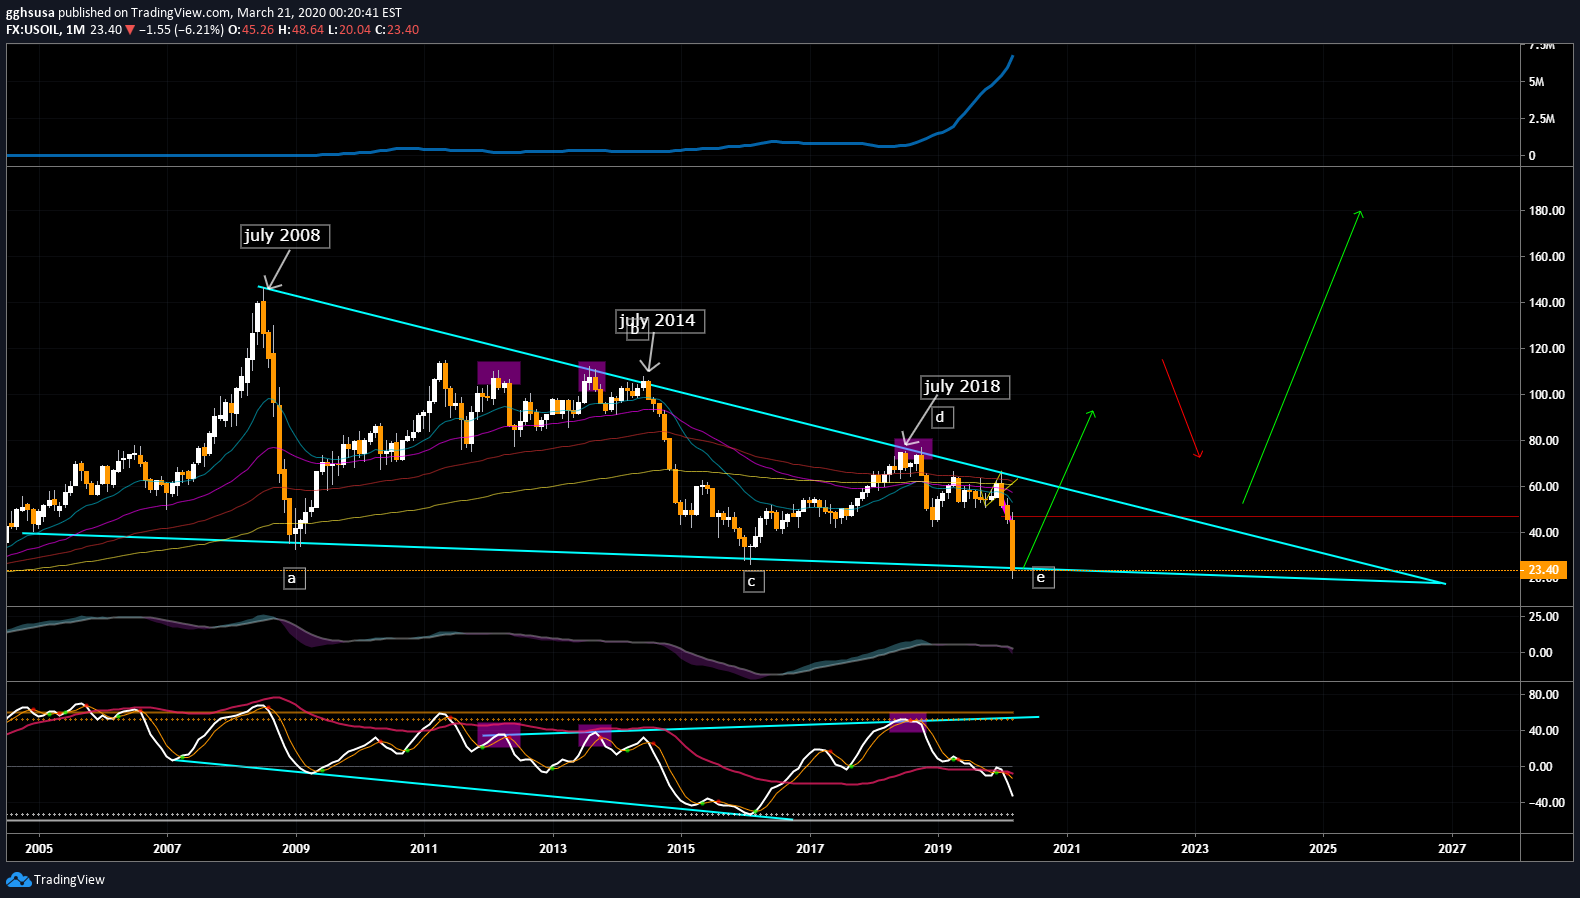Click the 2027 year on time axis

click(1452, 849)
